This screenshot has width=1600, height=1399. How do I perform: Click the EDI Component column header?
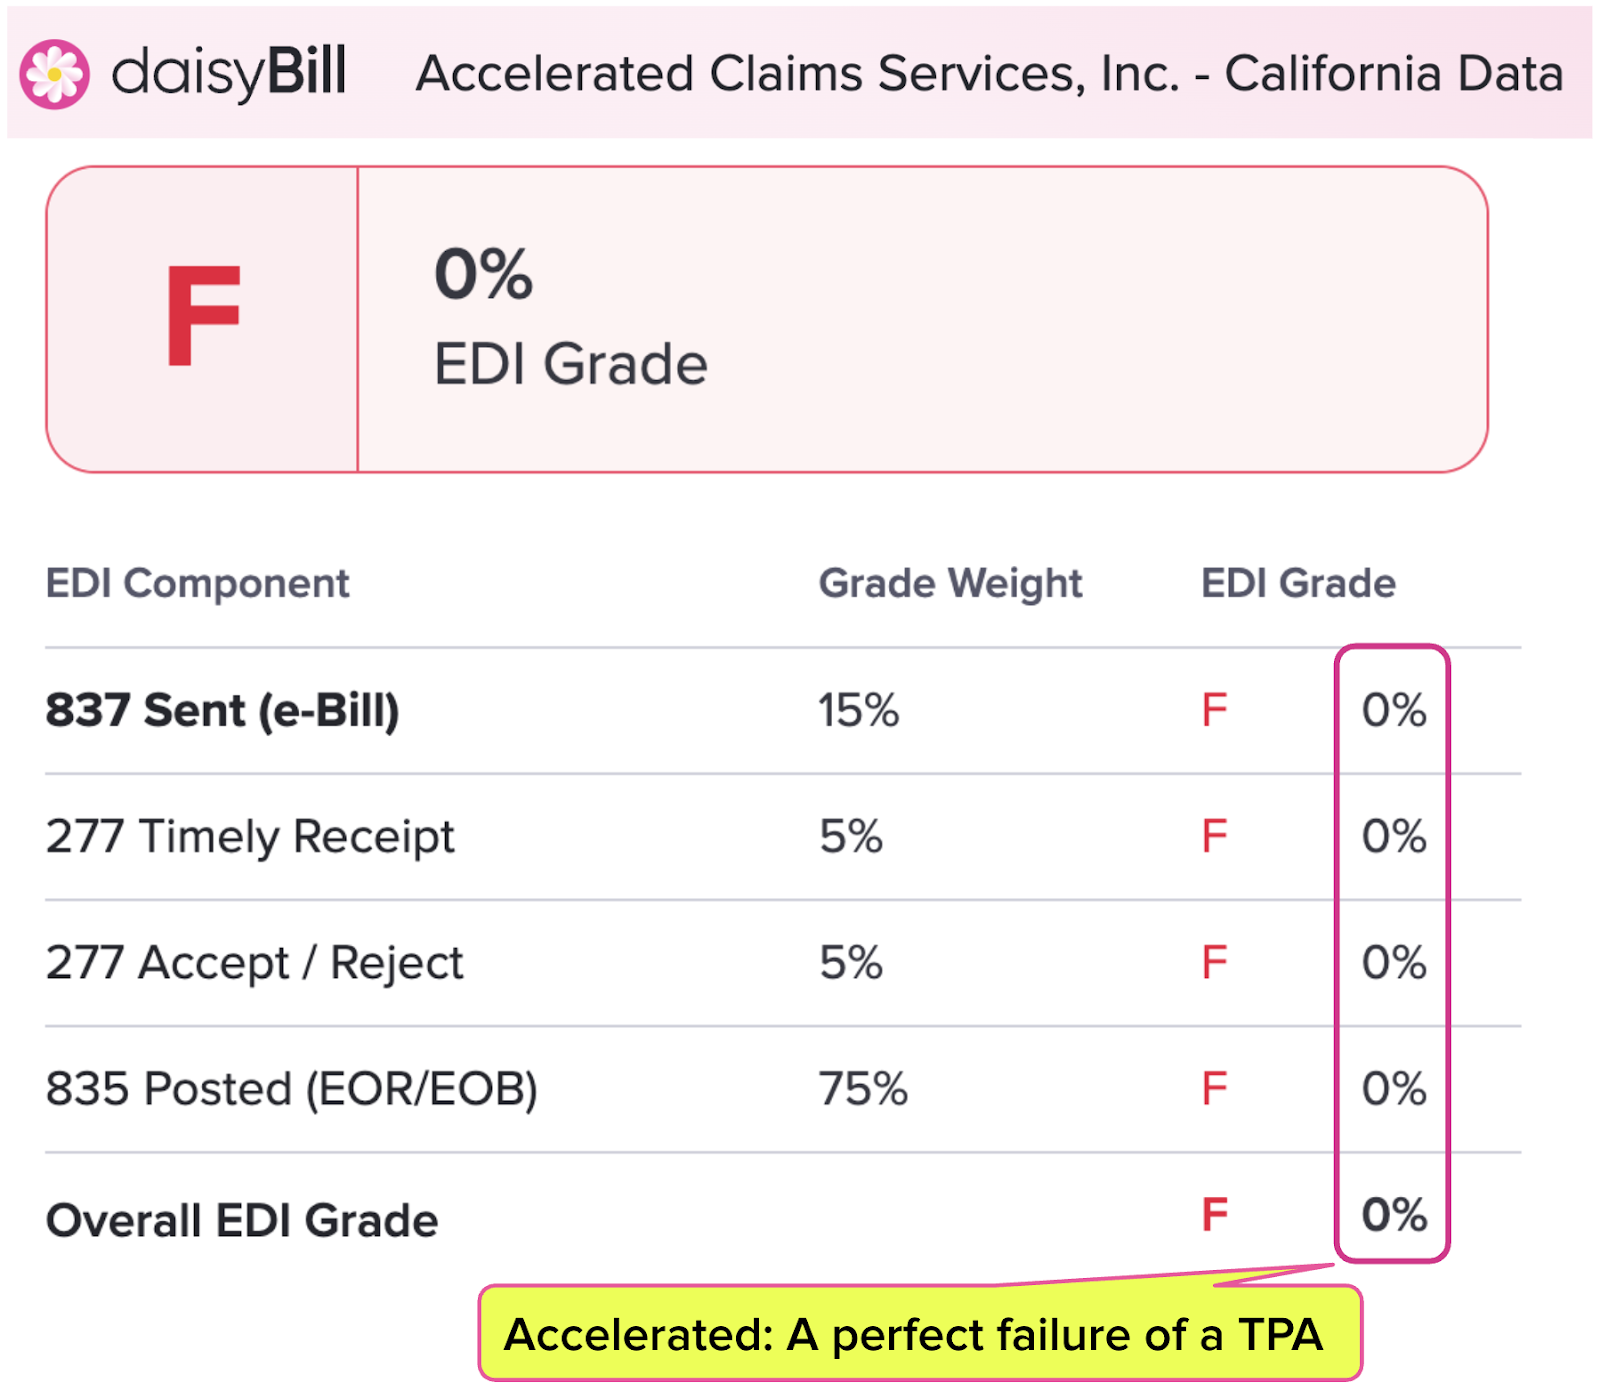pyautogui.click(x=198, y=584)
